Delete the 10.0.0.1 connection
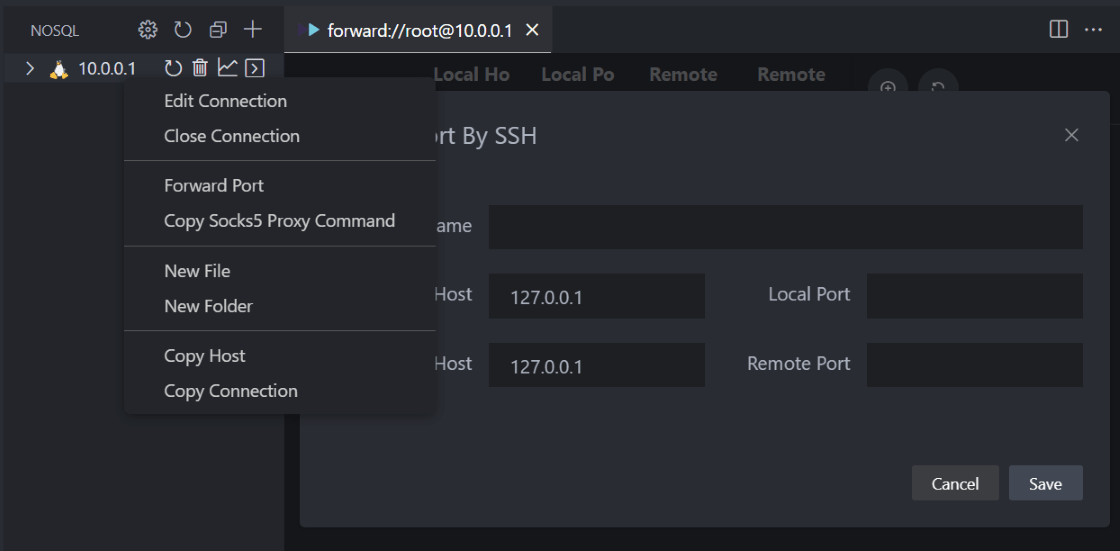 pos(200,68)
